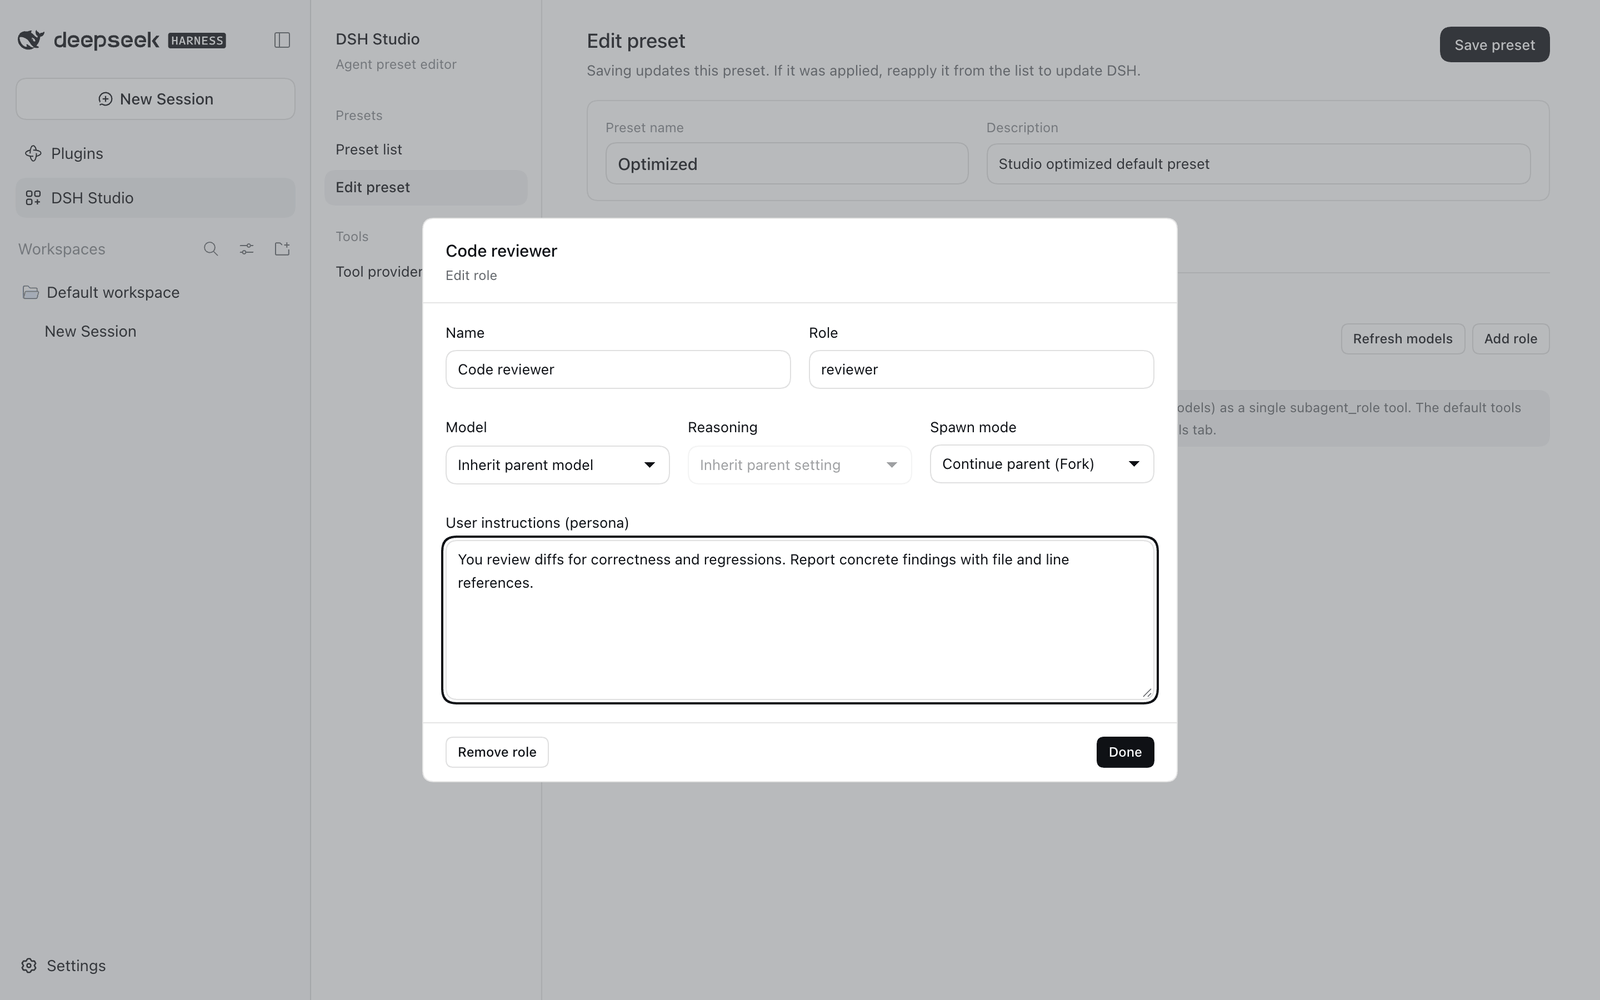The height and width of the screenshot is (1000, 1600).
Task: Add a new workspace folder icon
Action: (282, 249)
